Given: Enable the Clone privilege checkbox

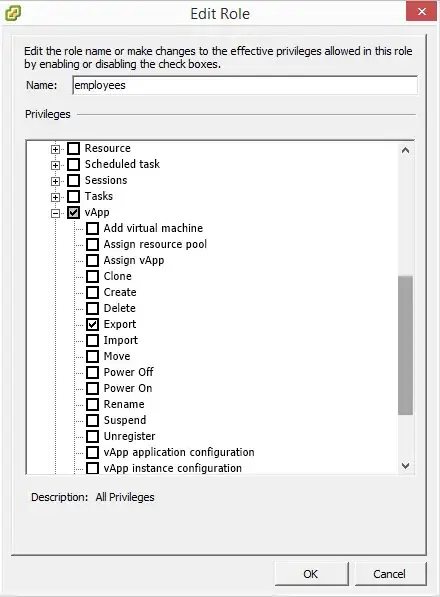Looking at the screenshot, I should pos(92,276).
